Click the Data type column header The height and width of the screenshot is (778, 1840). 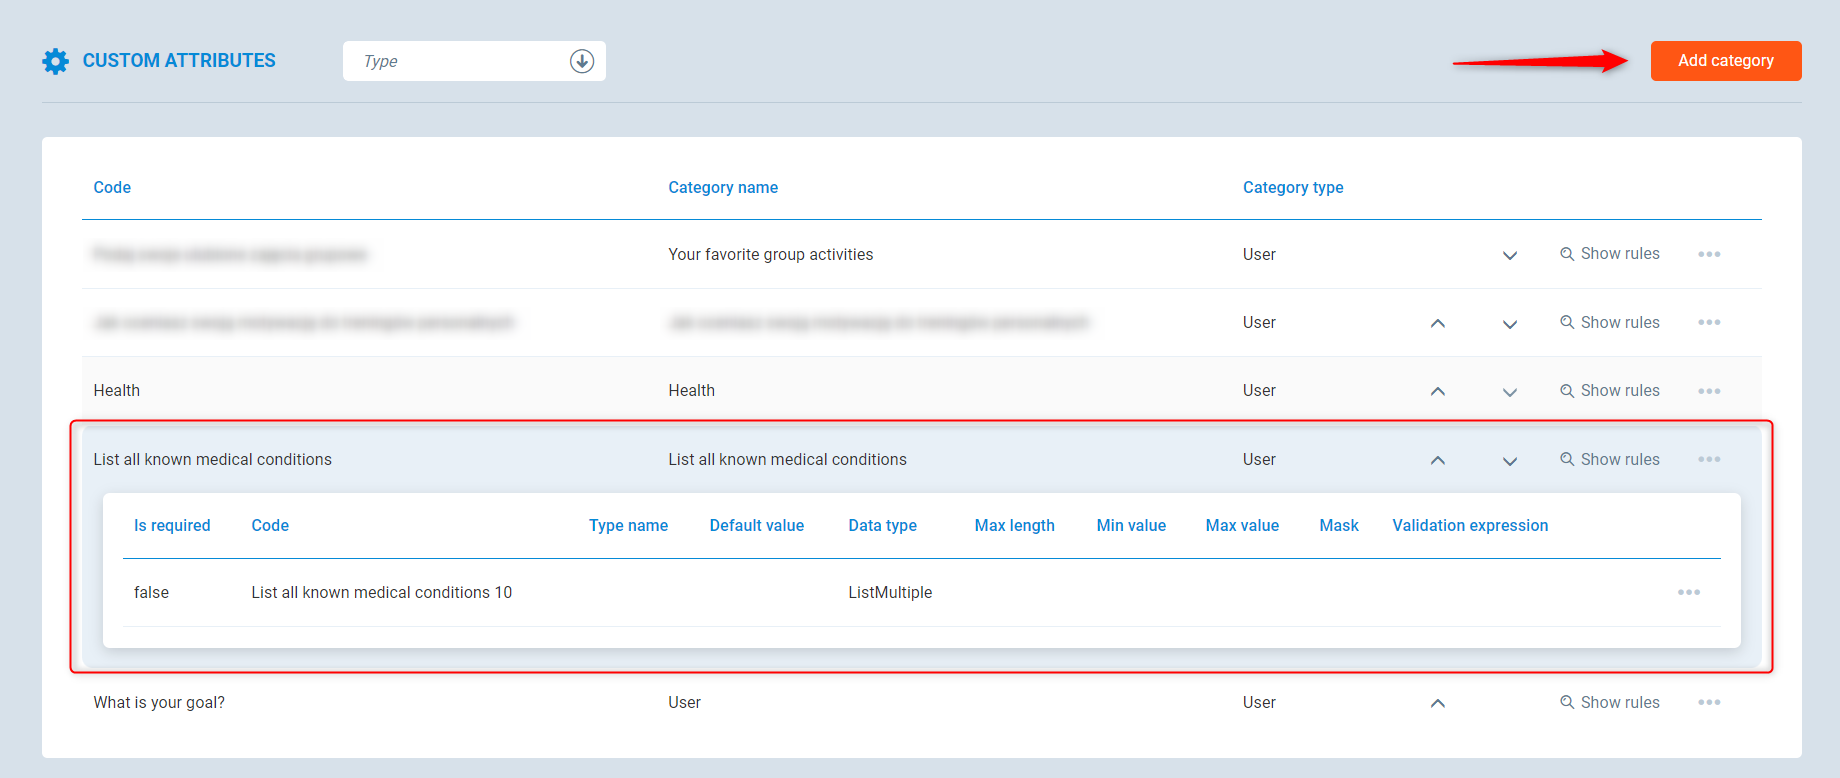(x=882, y=526)
